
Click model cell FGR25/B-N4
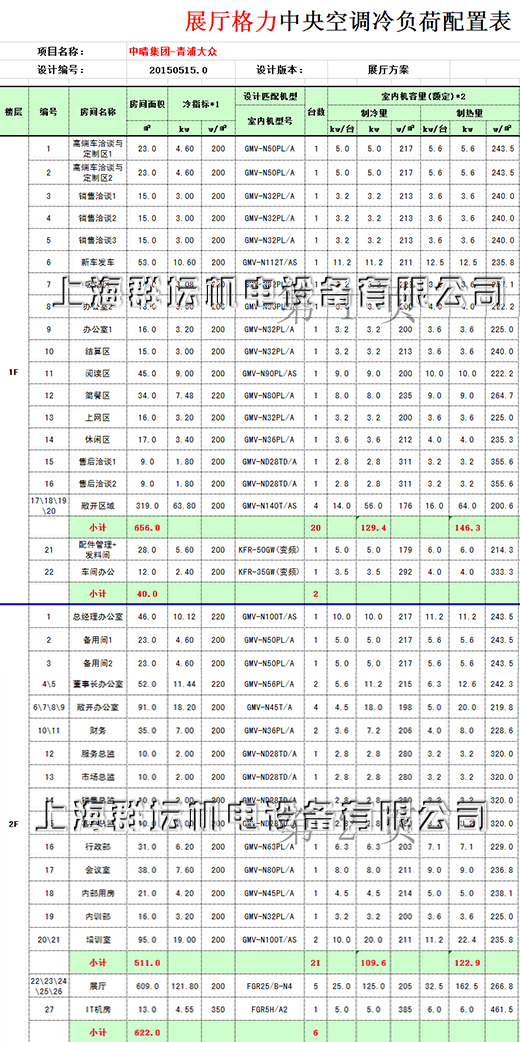[x=270, y=986]
